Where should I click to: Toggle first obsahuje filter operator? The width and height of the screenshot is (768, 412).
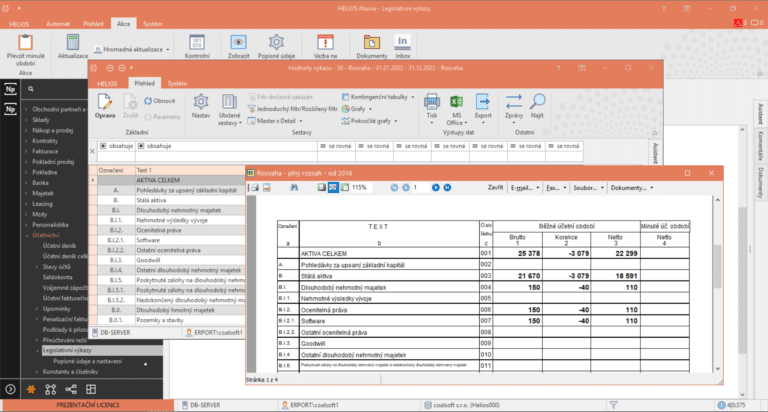103,146
